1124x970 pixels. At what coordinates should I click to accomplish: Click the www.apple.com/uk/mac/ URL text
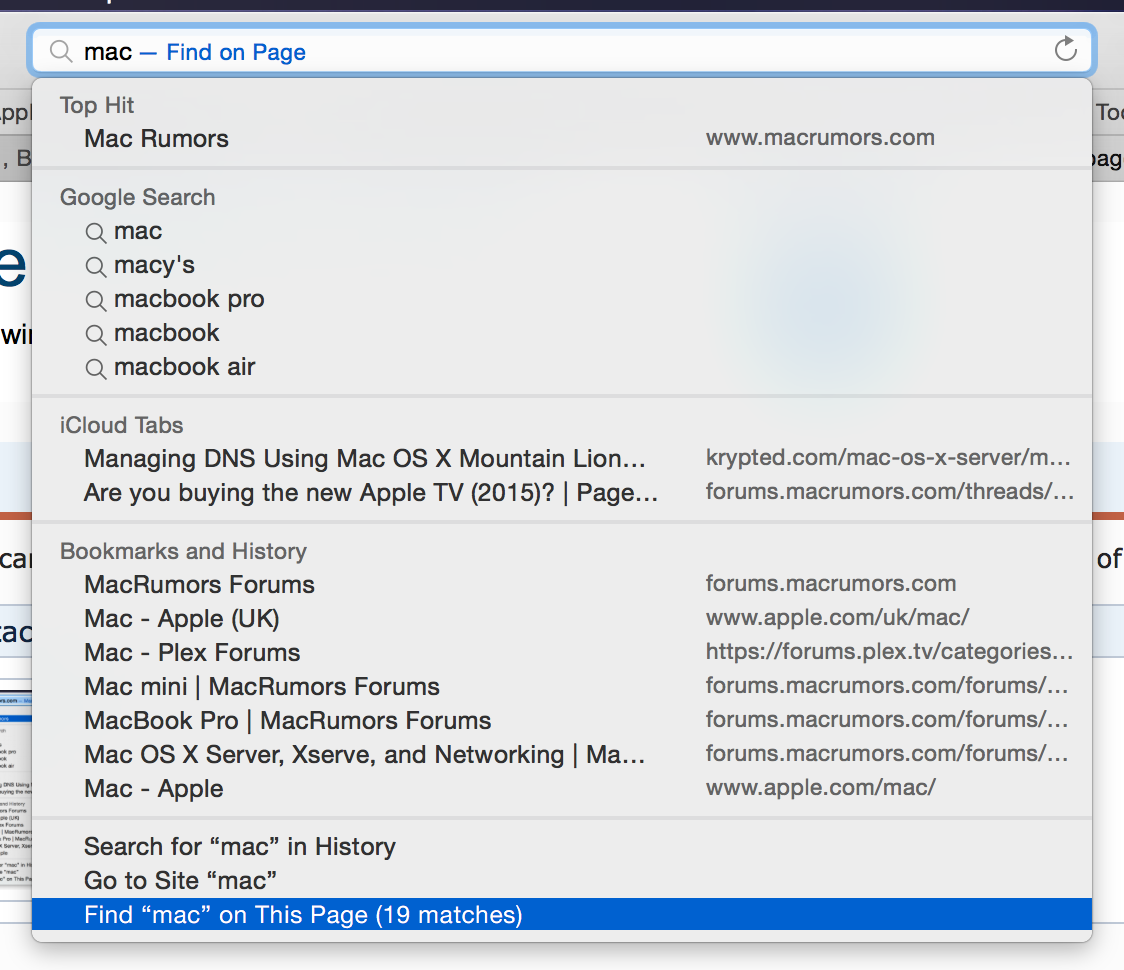[837, 617]
